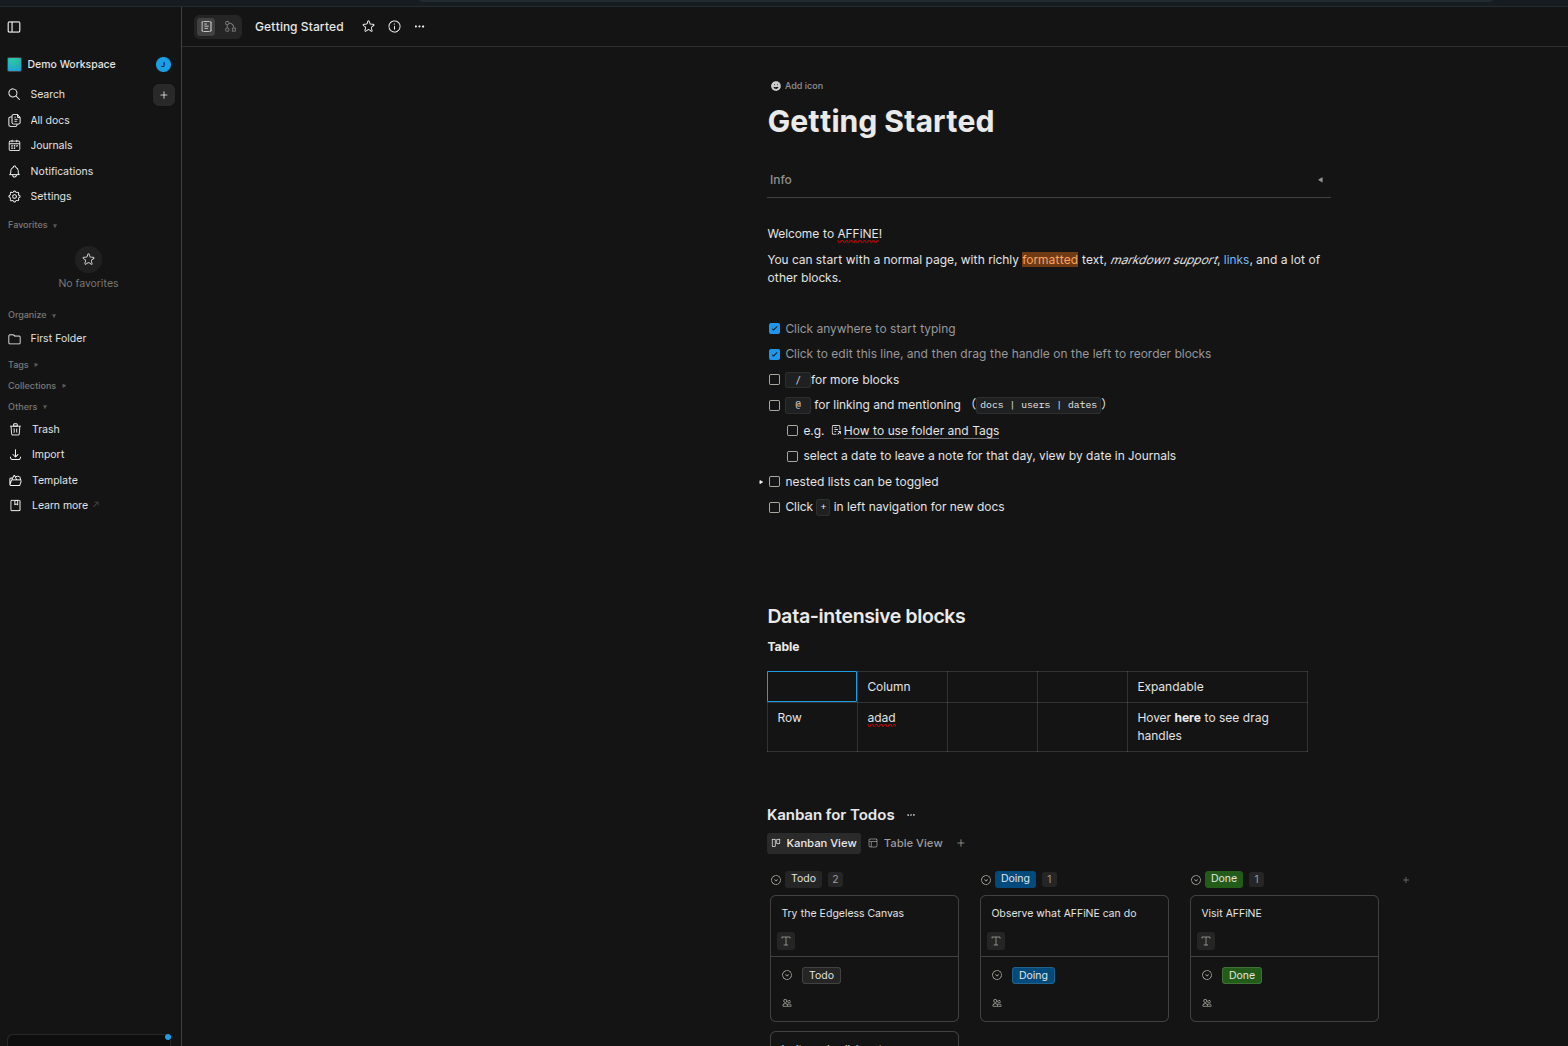Image resolution: width=1568 pixels, height=1046 pixels.
Task: Check the 'for more blocks' checkbox
Action: tap(774, 380)
